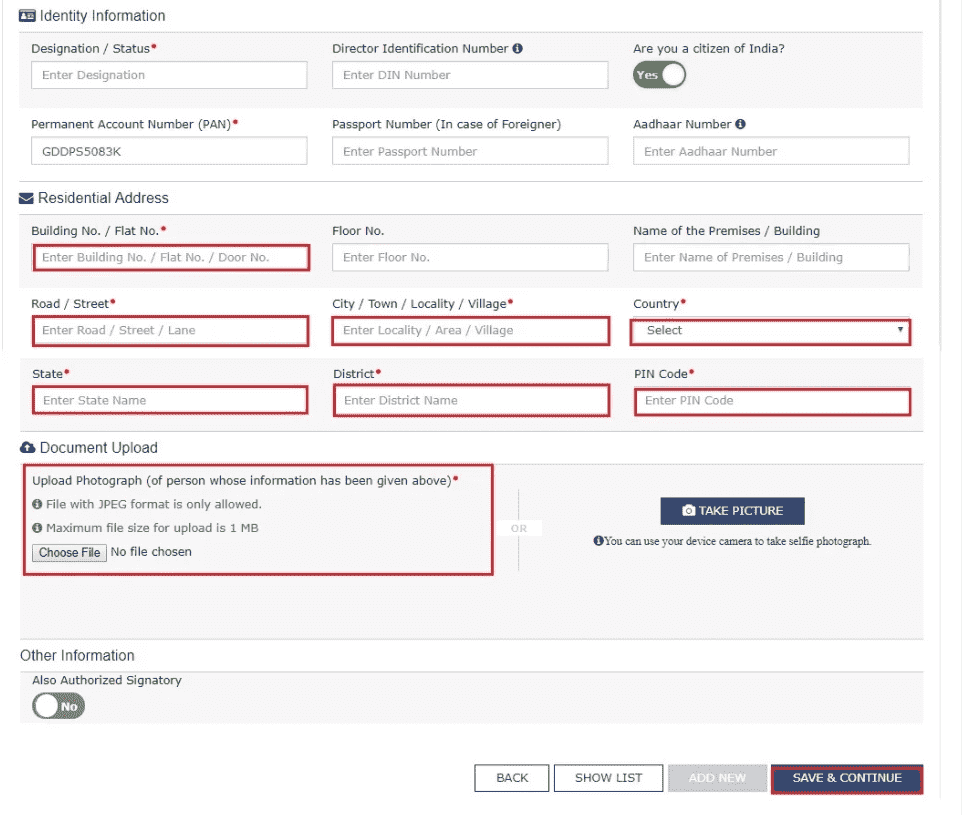Focus the Enter Designation input field
This screenshot has height=815, width=962.
[169, 75]
